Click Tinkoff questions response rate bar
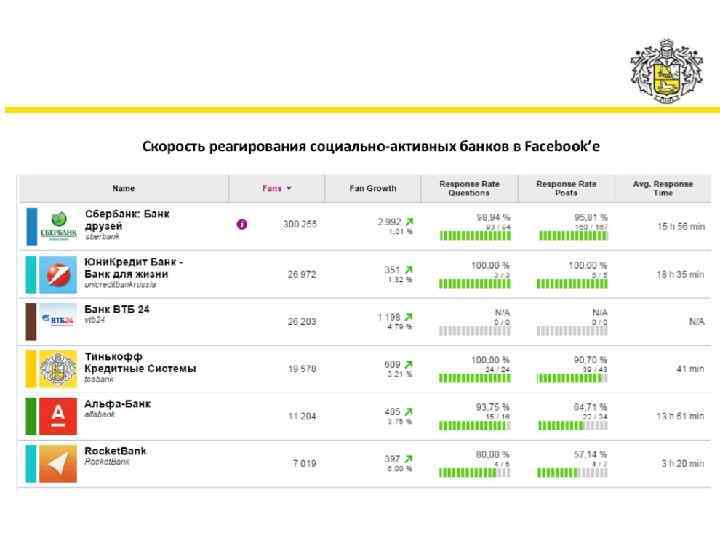 474,378
